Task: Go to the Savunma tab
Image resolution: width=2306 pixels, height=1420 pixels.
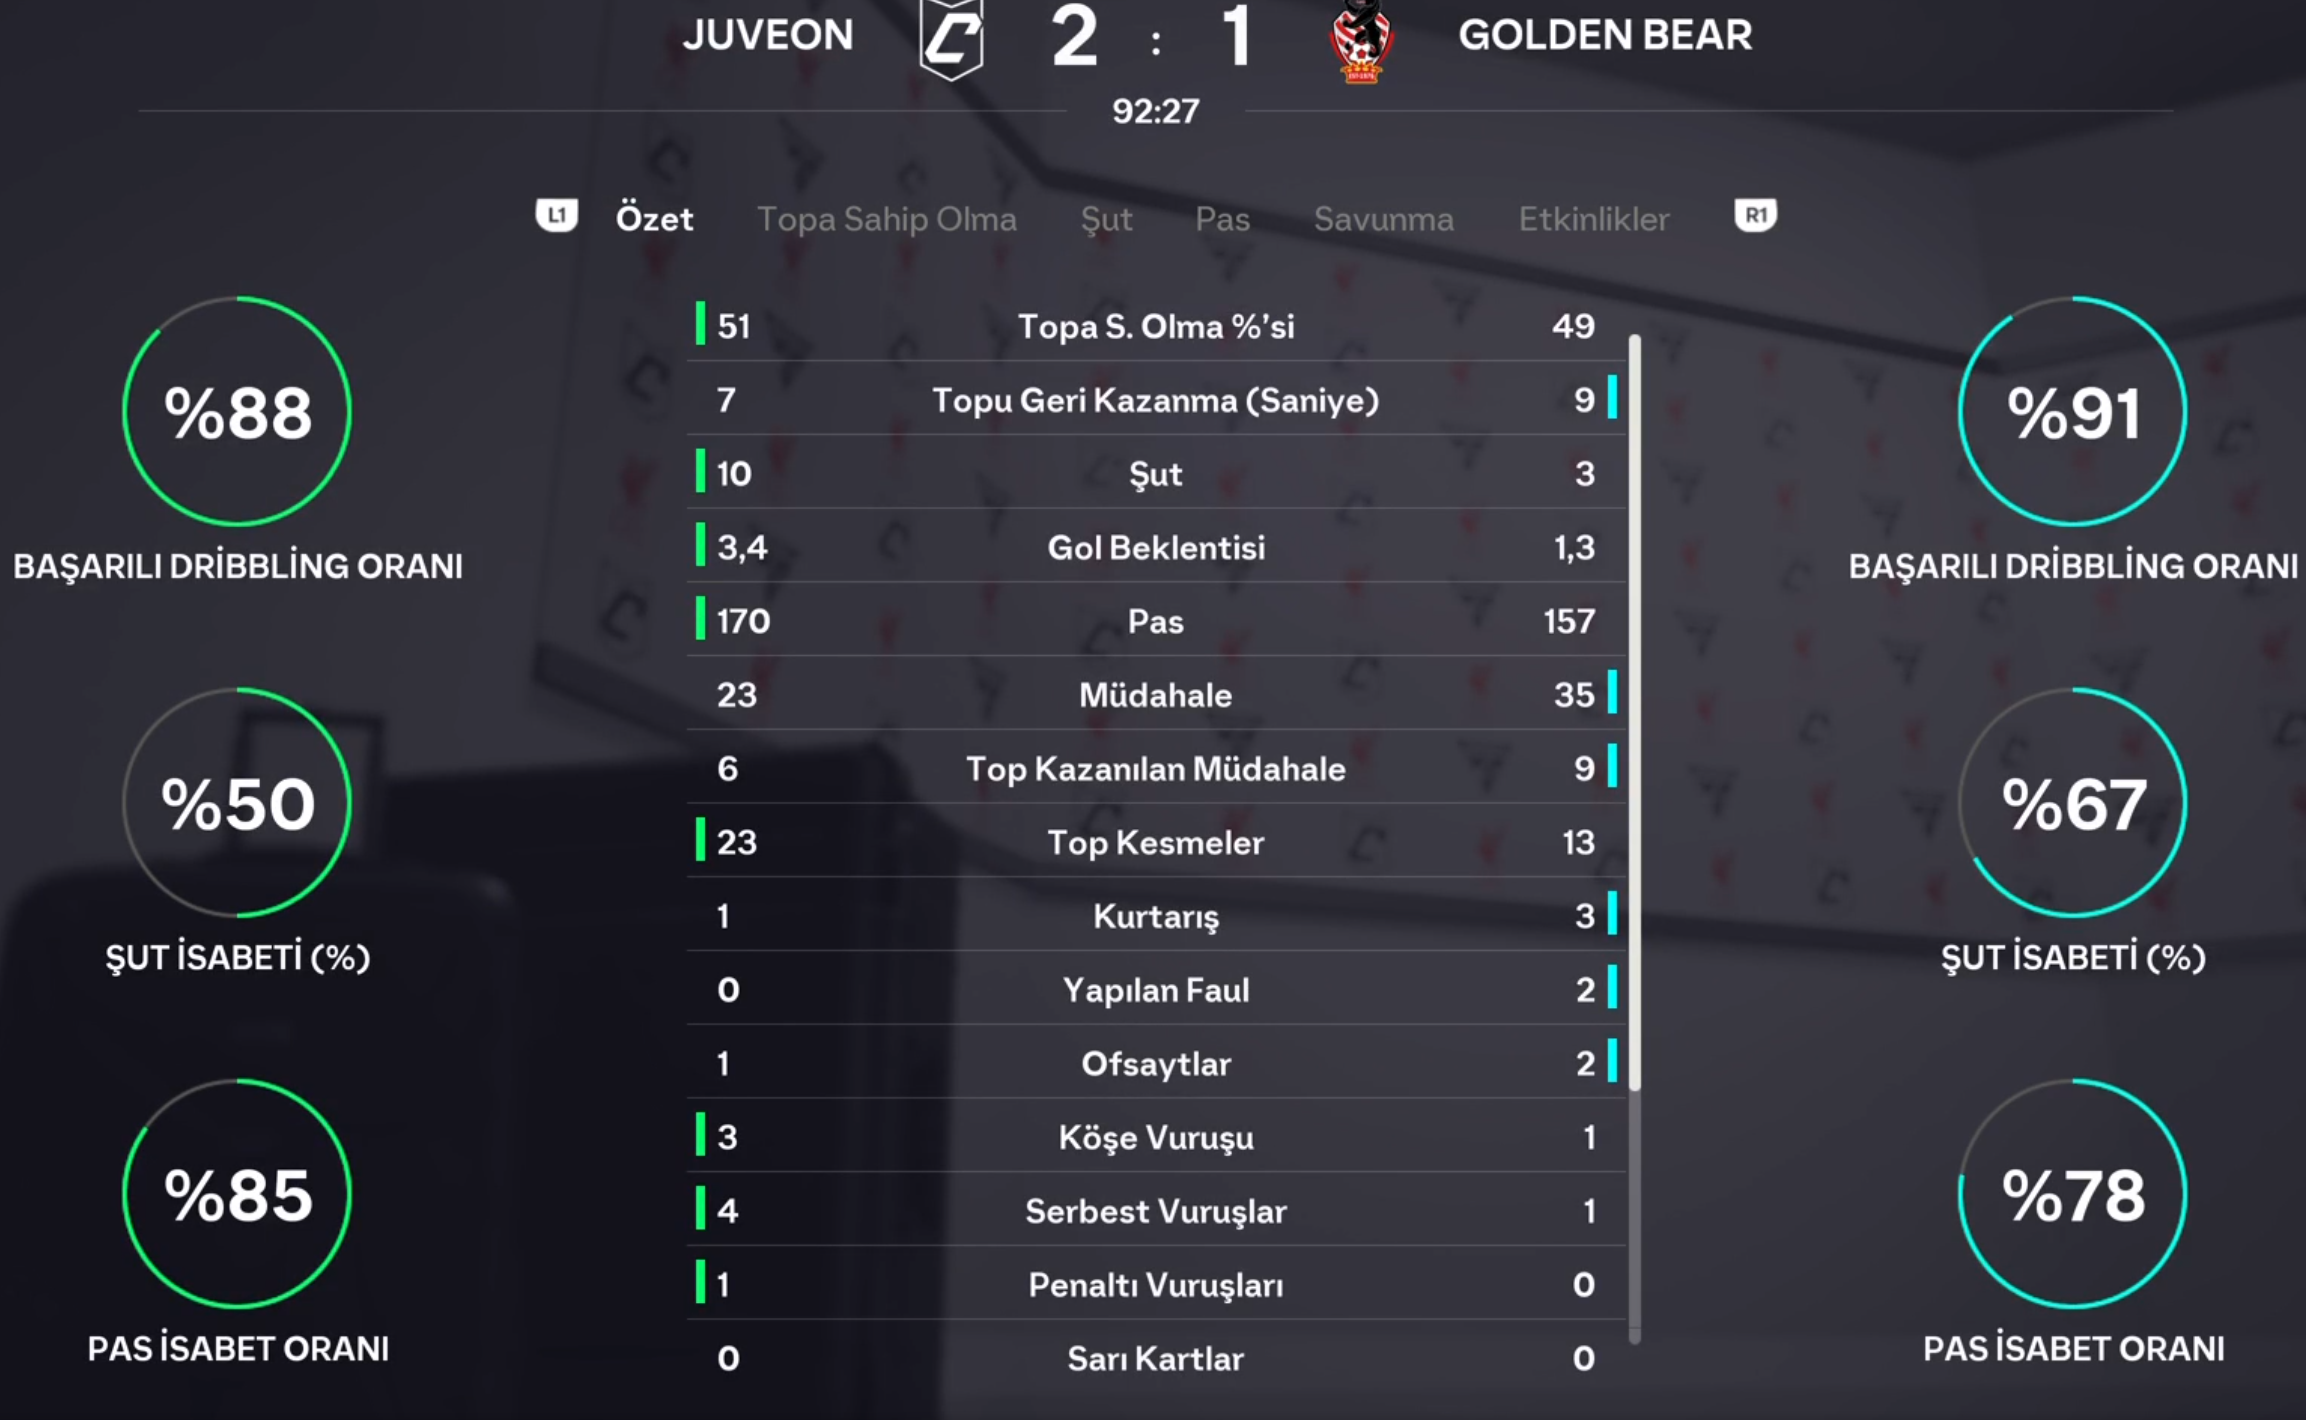Action: pos(1383,219)
